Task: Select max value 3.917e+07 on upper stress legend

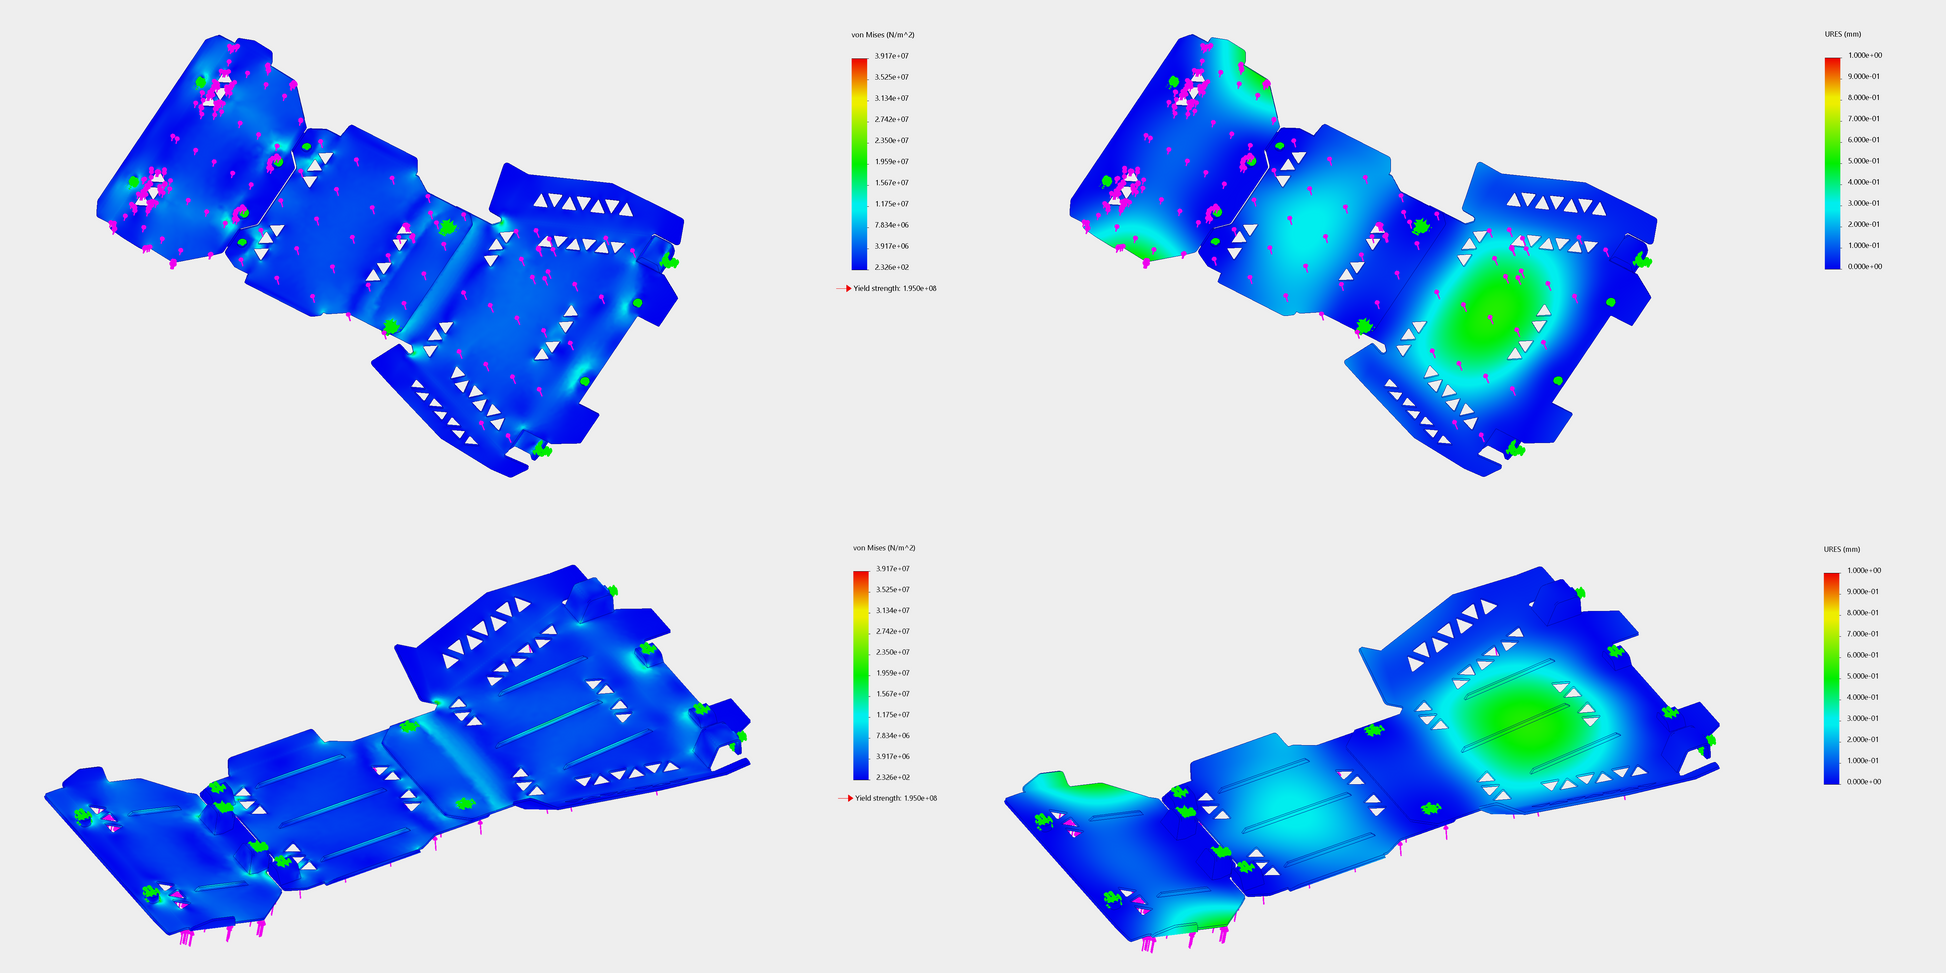Action: 891,56
